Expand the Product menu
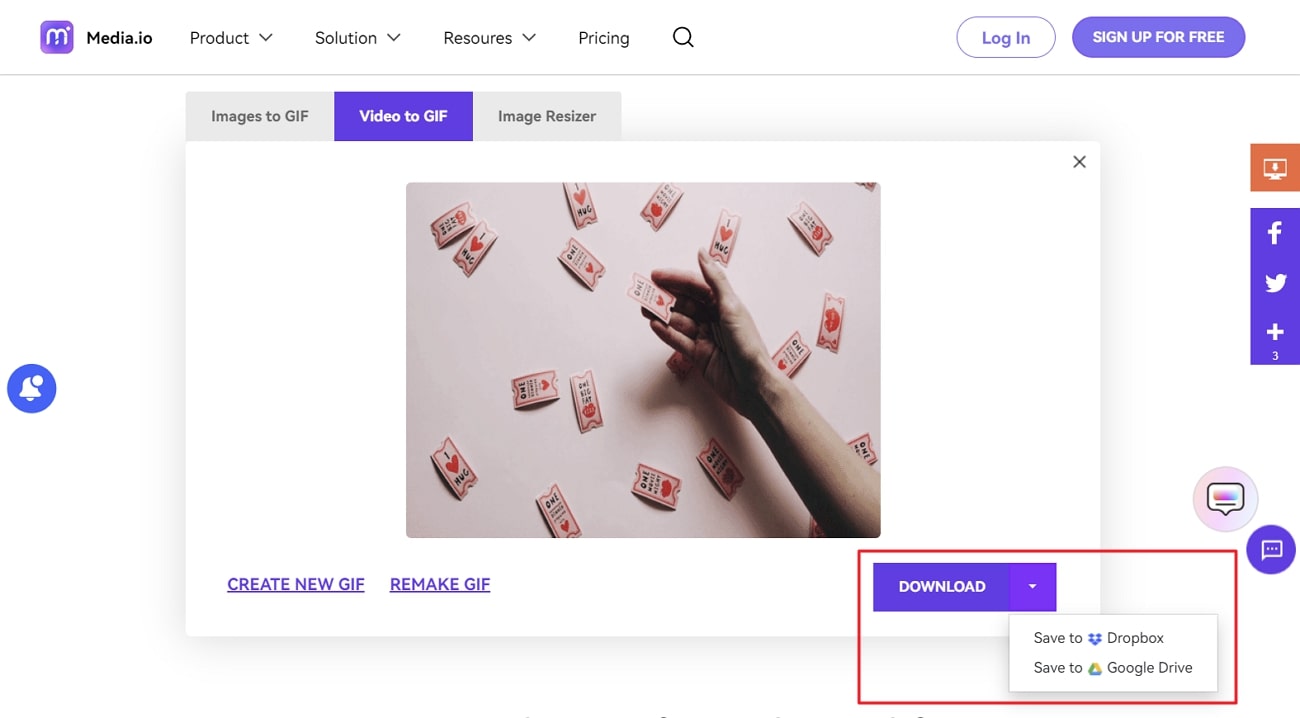This screenshot has width=1300, height=718. pyautogui.click(x=231, y=38)
